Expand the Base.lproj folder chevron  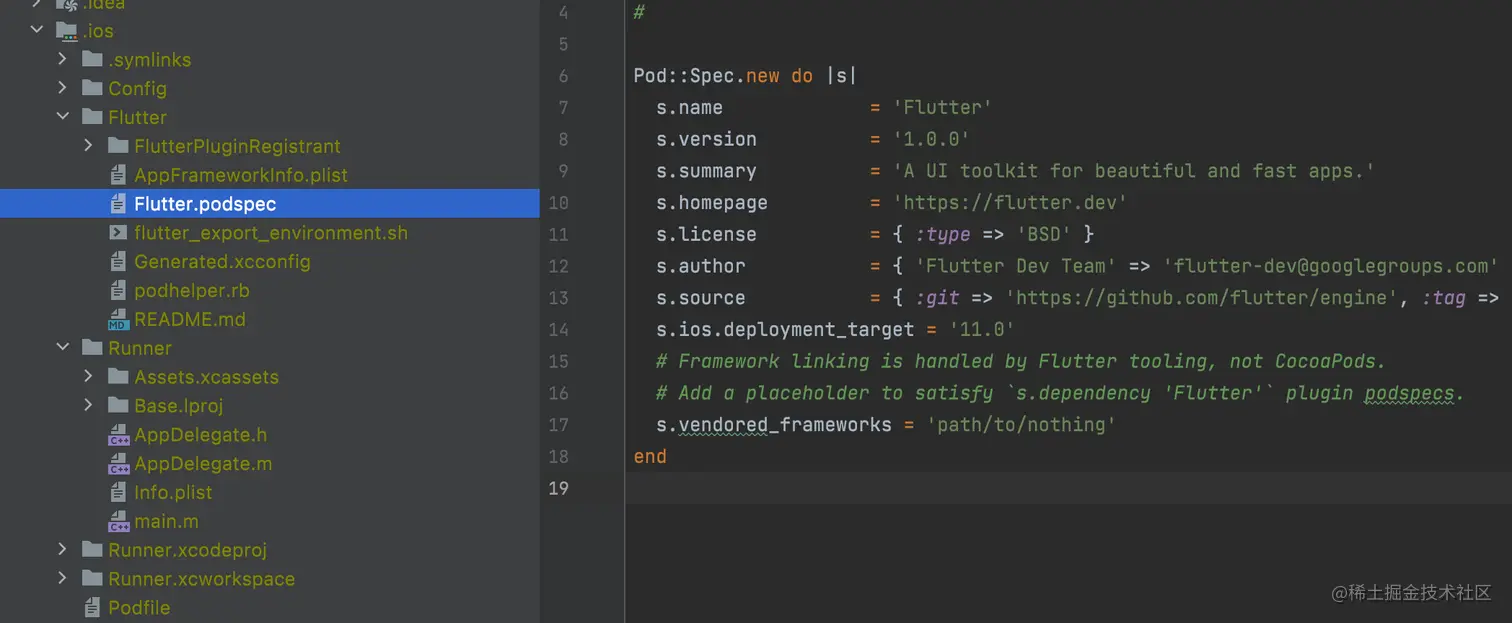[x=88, y=406]
